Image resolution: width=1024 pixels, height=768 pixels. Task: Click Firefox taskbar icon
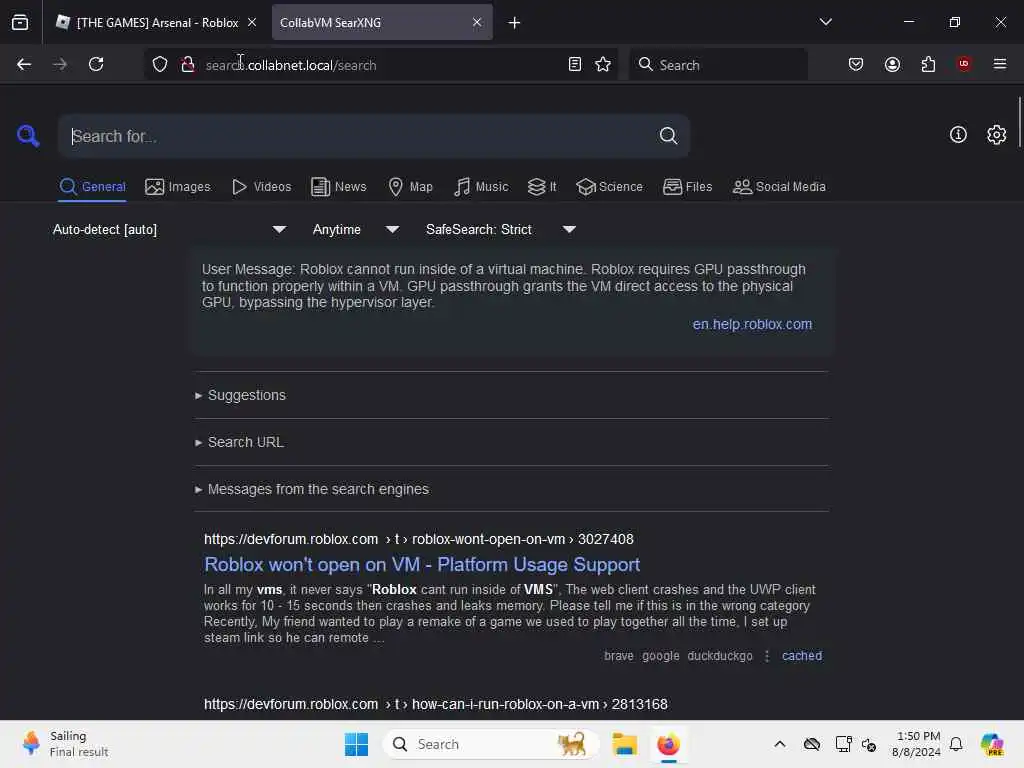pos(668,744)
